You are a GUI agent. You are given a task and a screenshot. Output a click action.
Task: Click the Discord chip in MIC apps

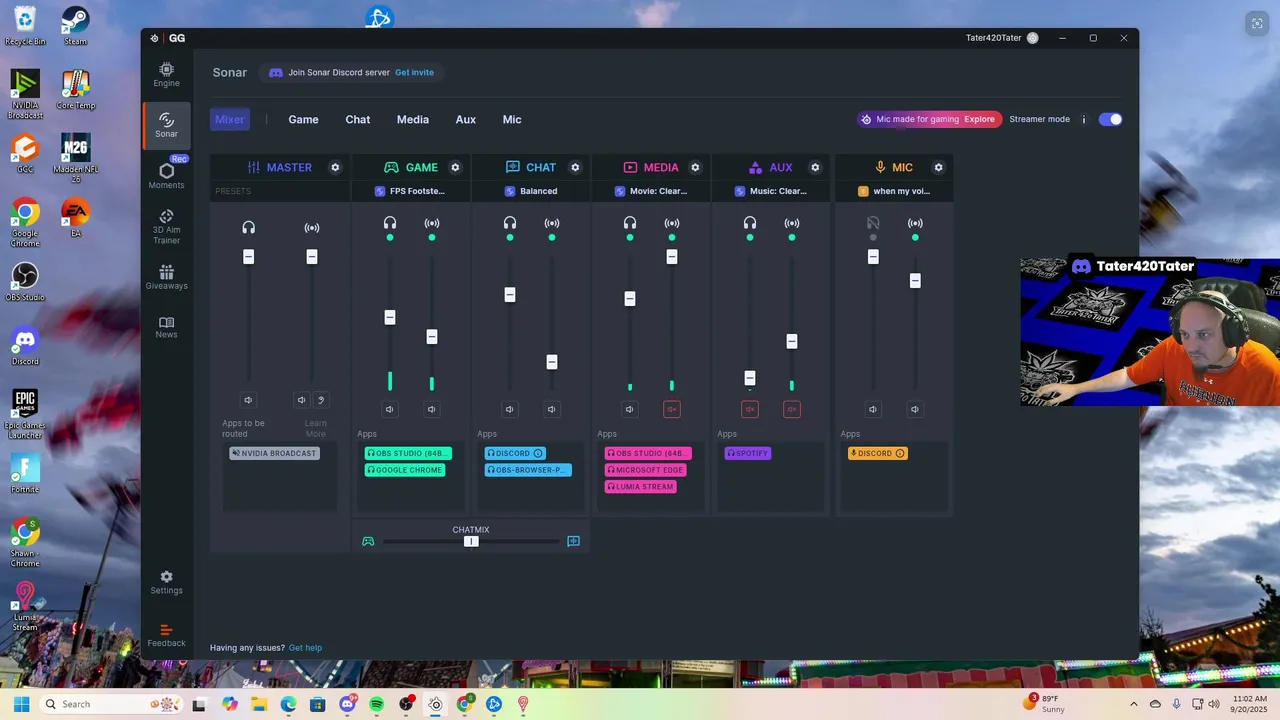pyautogui.click(x=877, y=453)
